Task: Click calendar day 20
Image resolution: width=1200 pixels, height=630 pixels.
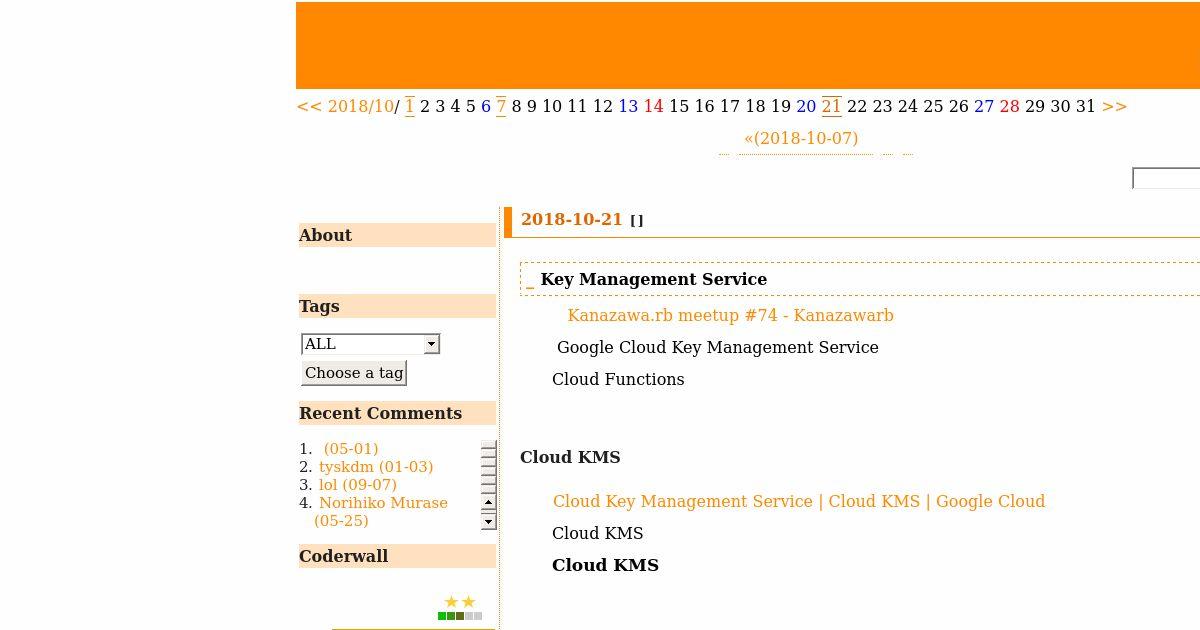Action: pos(806,106)
